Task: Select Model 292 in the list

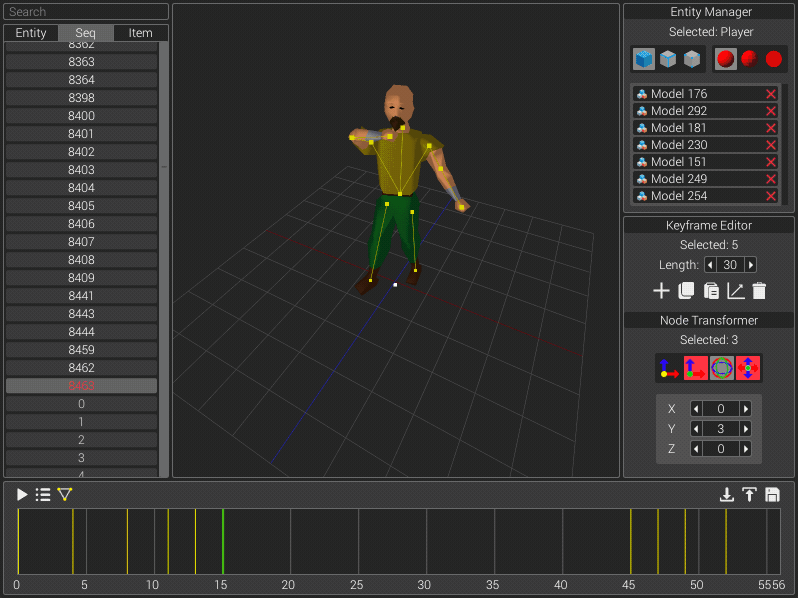Action: [705, 111]
